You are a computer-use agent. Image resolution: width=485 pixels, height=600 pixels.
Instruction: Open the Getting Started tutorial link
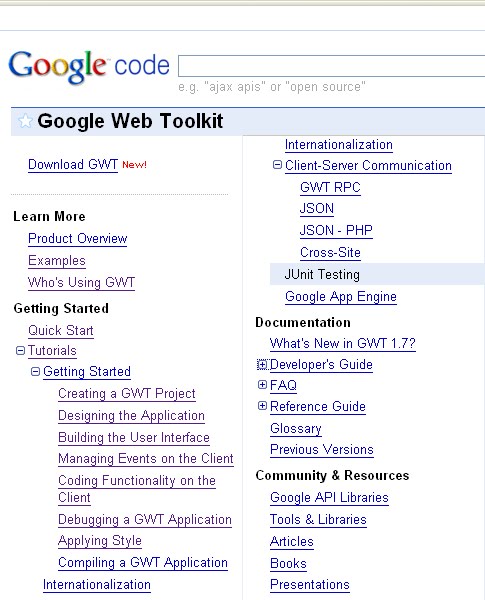pyautogui.click(x=87, y=372)
